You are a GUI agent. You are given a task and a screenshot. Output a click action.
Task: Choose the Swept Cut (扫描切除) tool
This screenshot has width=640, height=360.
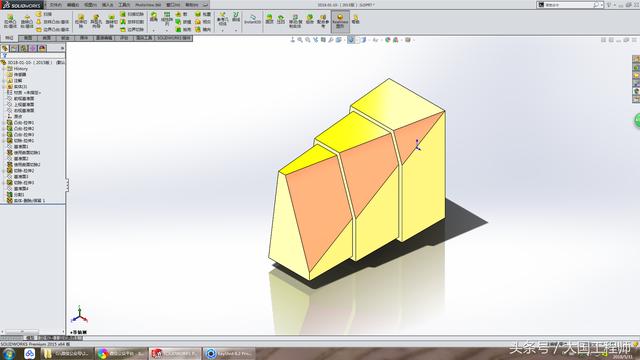pos(132,14)
